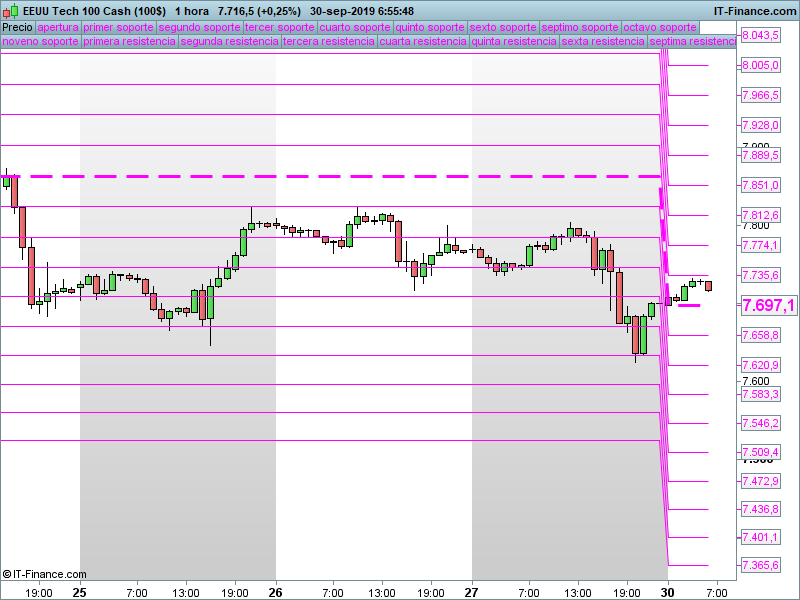Select the noveno soporte label
Viewport: 800px width, 600px height.
(x=41, y=41)
